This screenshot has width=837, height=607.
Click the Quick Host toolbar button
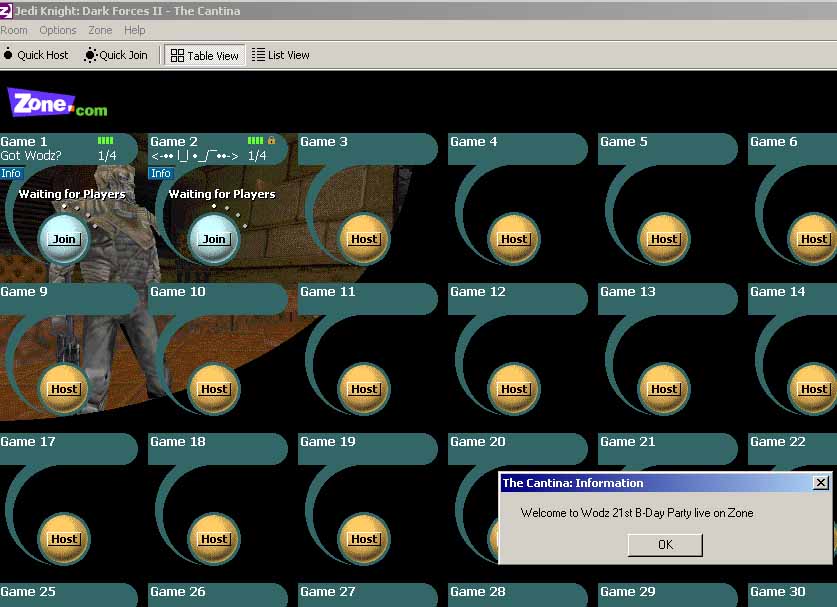point(36,55)
